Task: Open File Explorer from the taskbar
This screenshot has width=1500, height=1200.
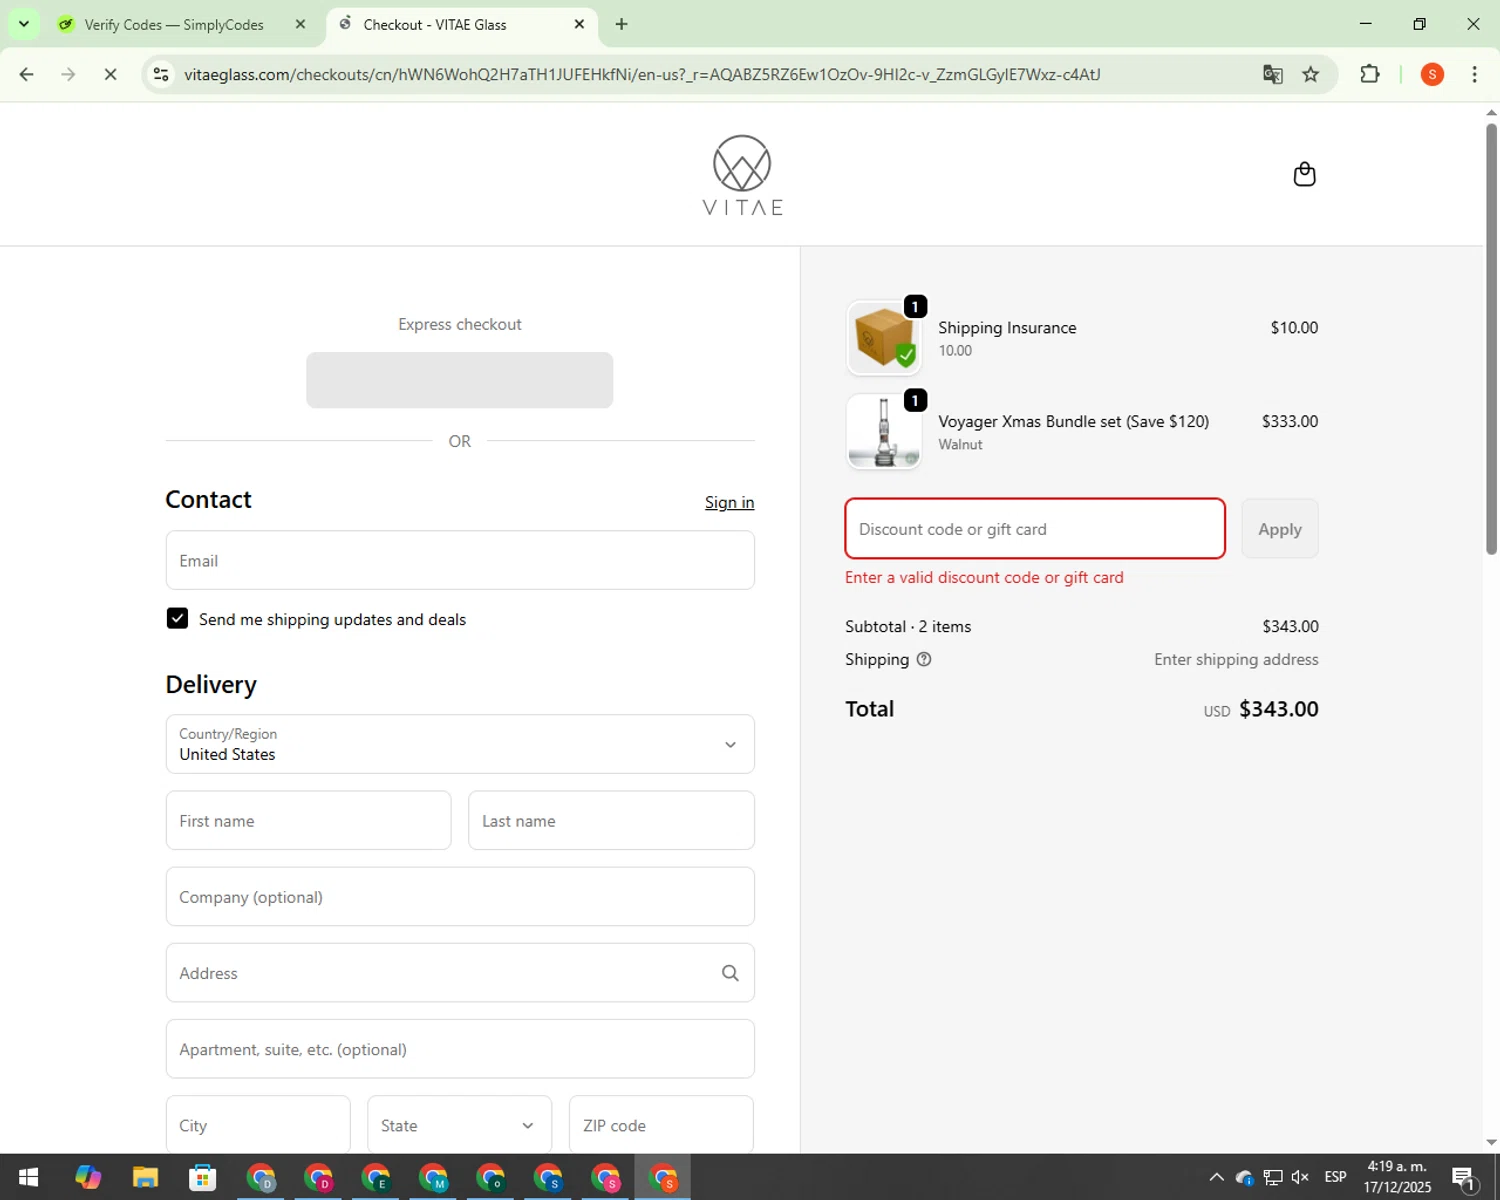Action: [x=145, y=1177]
